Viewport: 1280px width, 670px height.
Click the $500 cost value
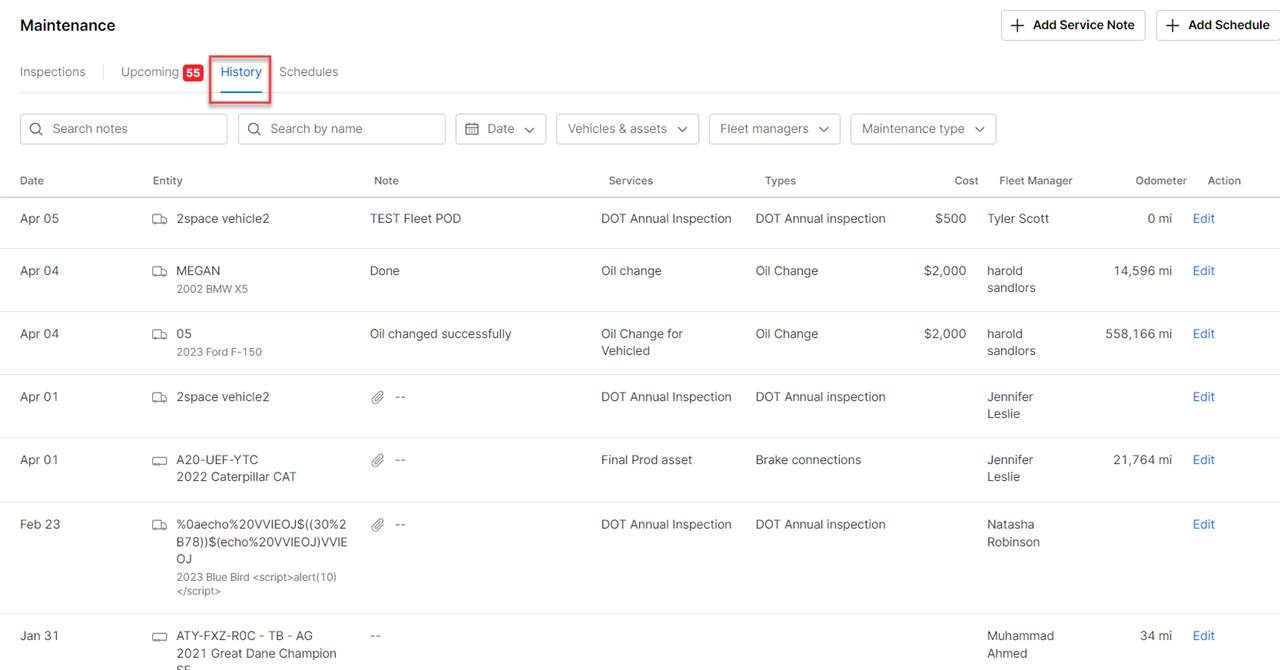click(x=951, y=219)
